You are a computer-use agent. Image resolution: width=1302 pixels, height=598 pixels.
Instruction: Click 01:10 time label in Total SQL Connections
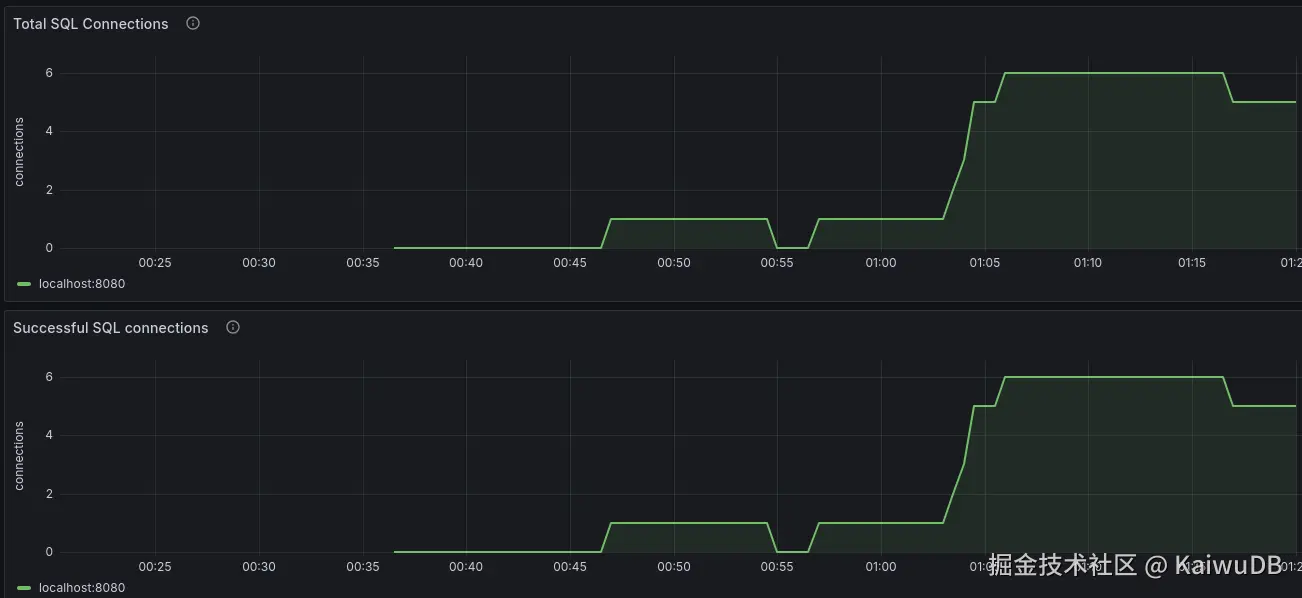pos(1088,263)
